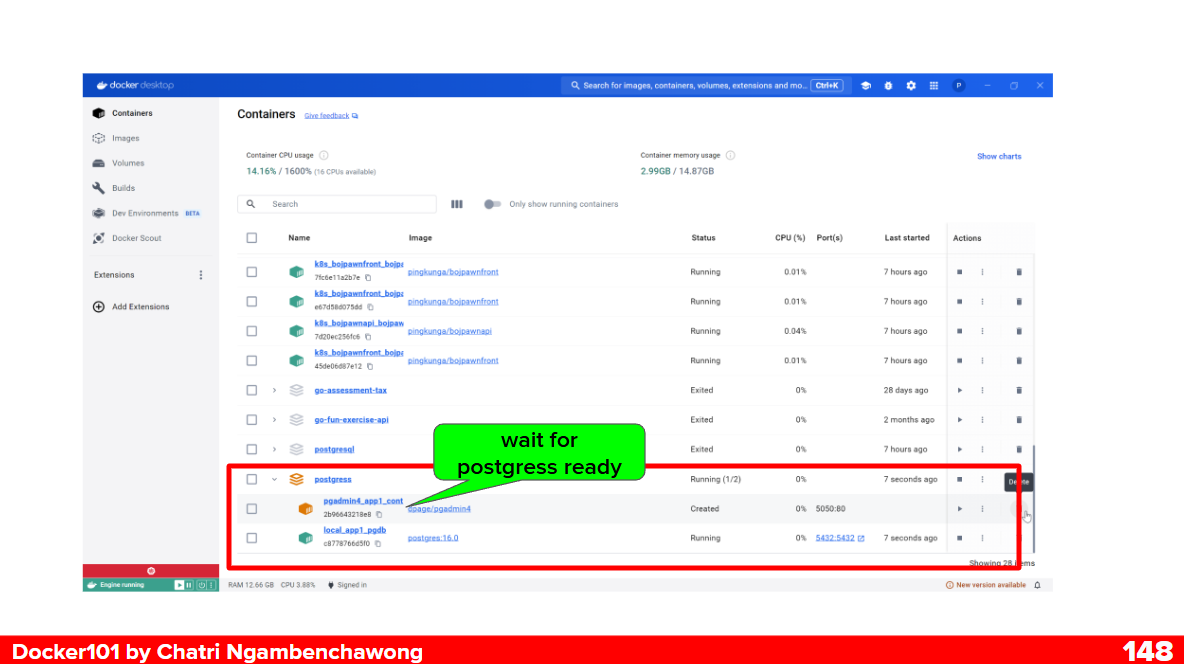Open more actions for pgadmin4_app1 container
This screenshot has width=1184, height=664.
[x=982, y=509]
